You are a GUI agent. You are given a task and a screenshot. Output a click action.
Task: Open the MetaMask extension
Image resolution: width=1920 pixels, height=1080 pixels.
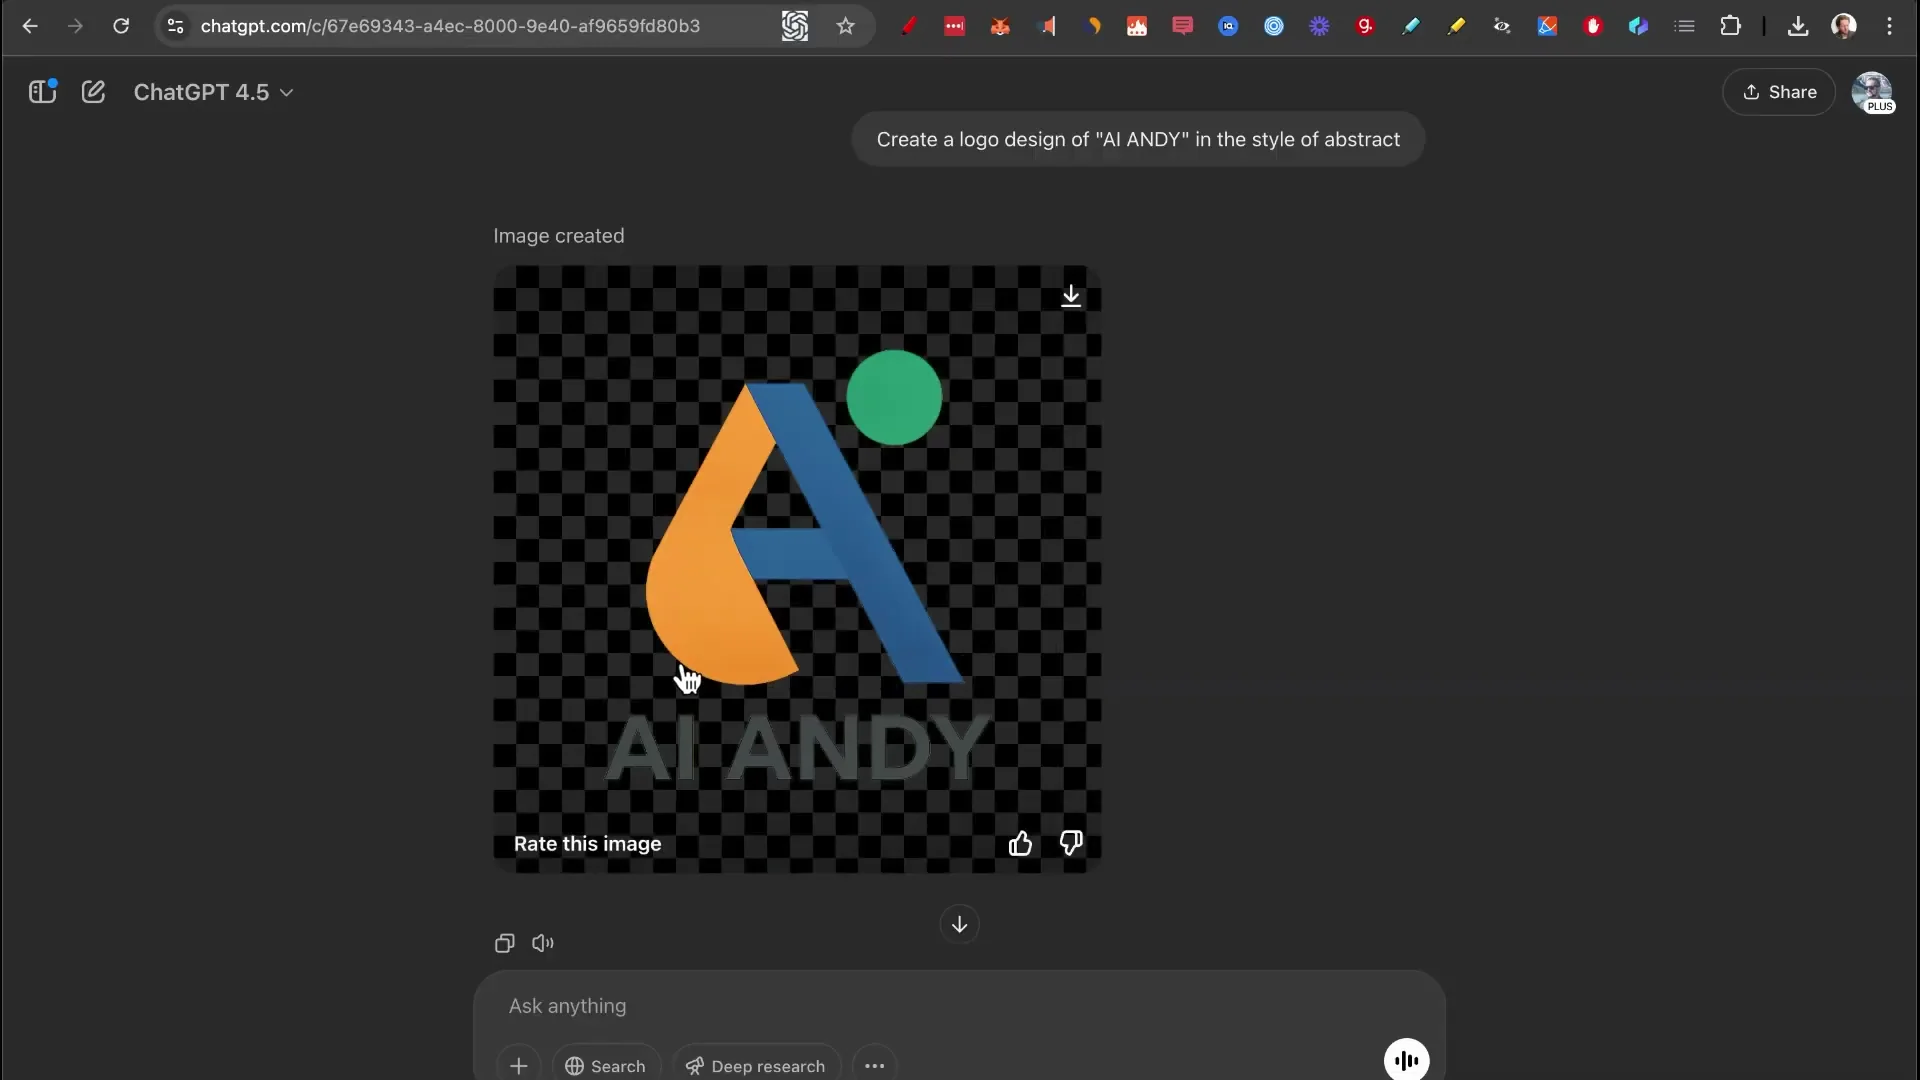click(1000, 26)
